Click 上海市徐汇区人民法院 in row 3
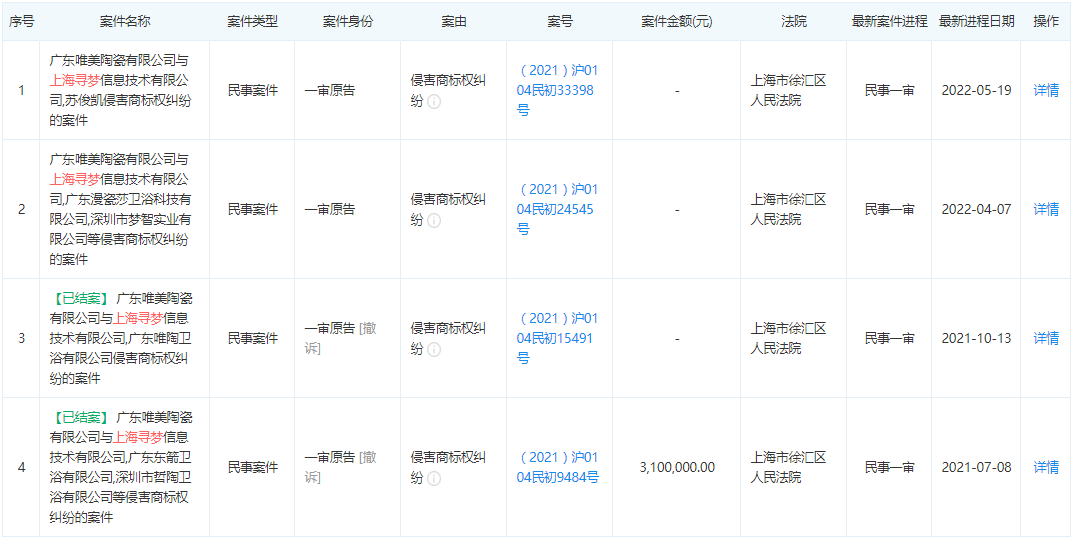The width and height of the screenshot is (1075, 542). point(788,338)
